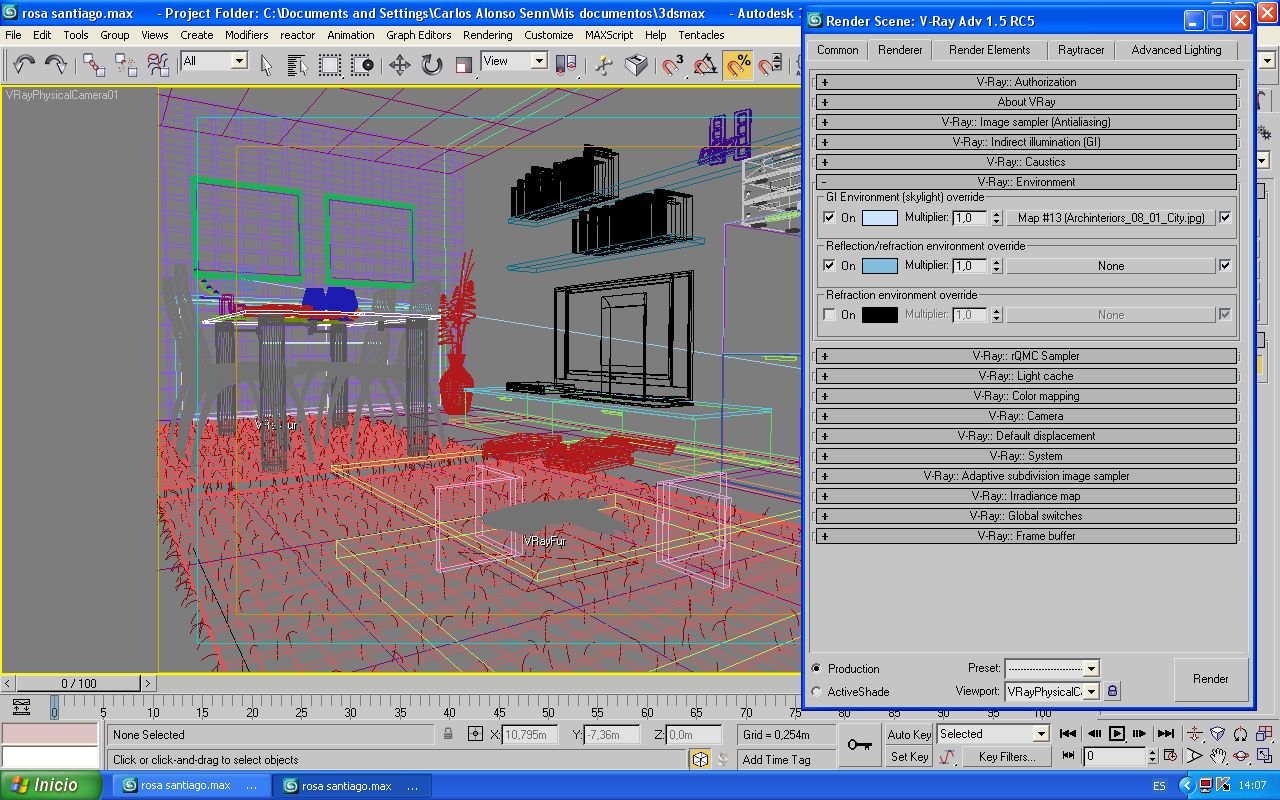
Task: Open the Inicio start menu
Action: tap(51, 785)
